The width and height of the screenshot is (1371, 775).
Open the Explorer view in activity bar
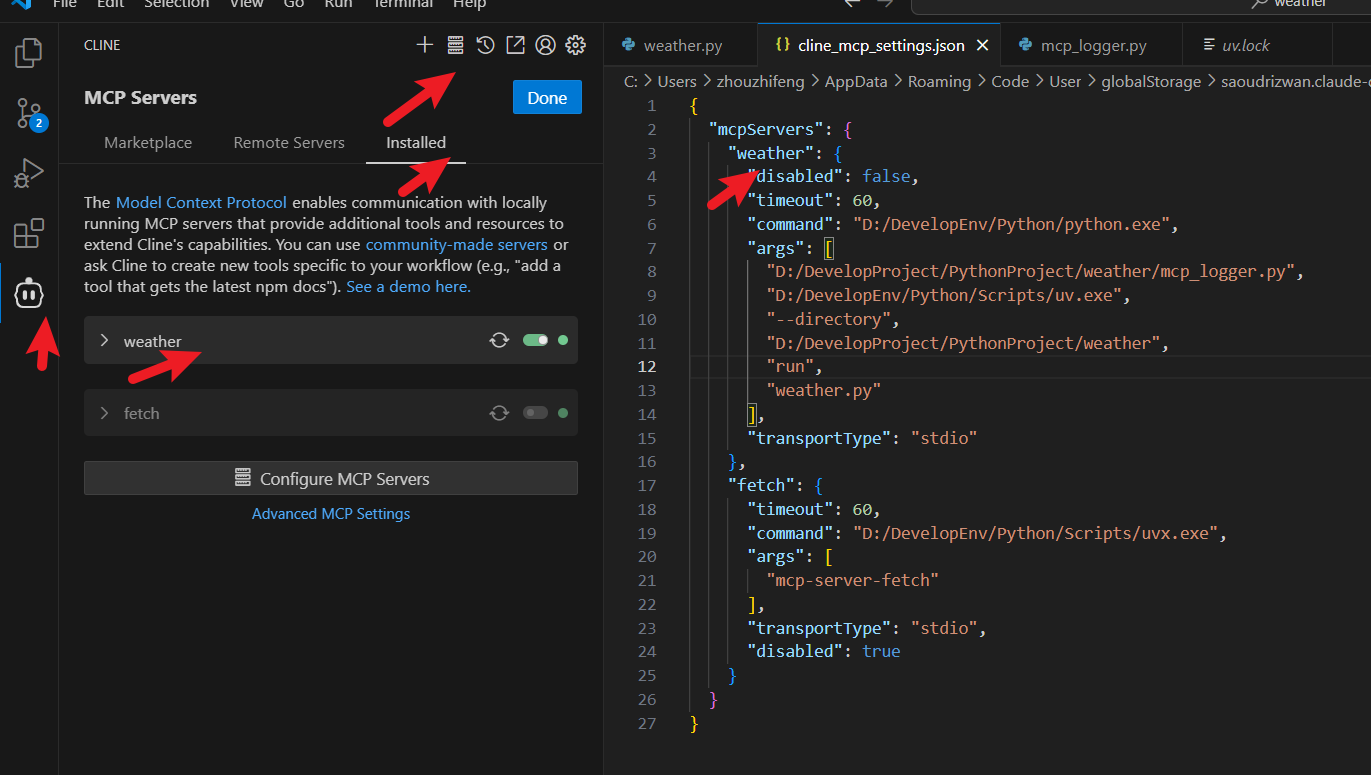tap(29, 52)
